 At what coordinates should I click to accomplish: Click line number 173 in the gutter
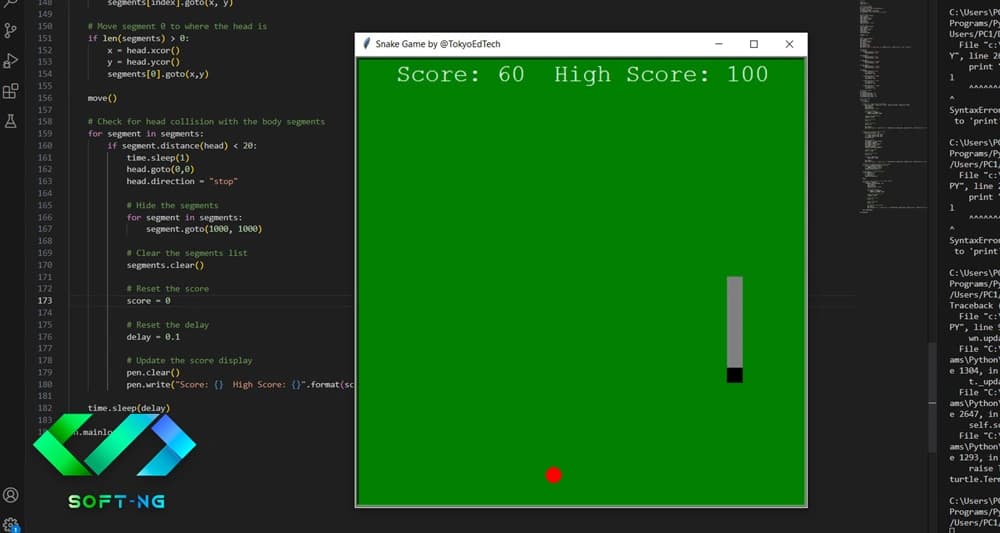point(45,300)
